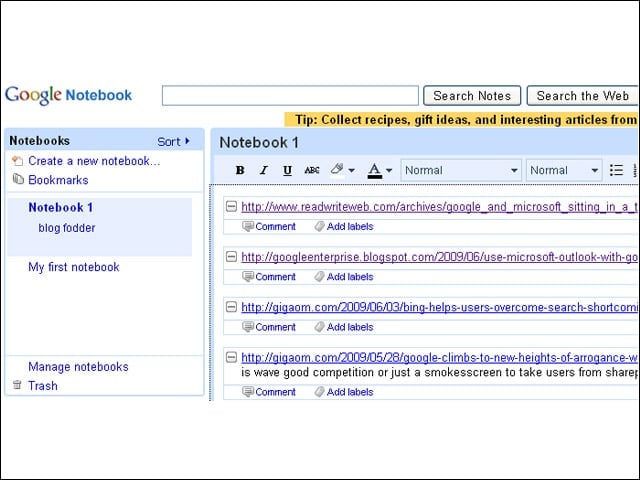Click label tag icon on googleenterprise note
The image size is (640, 480).
320,276
